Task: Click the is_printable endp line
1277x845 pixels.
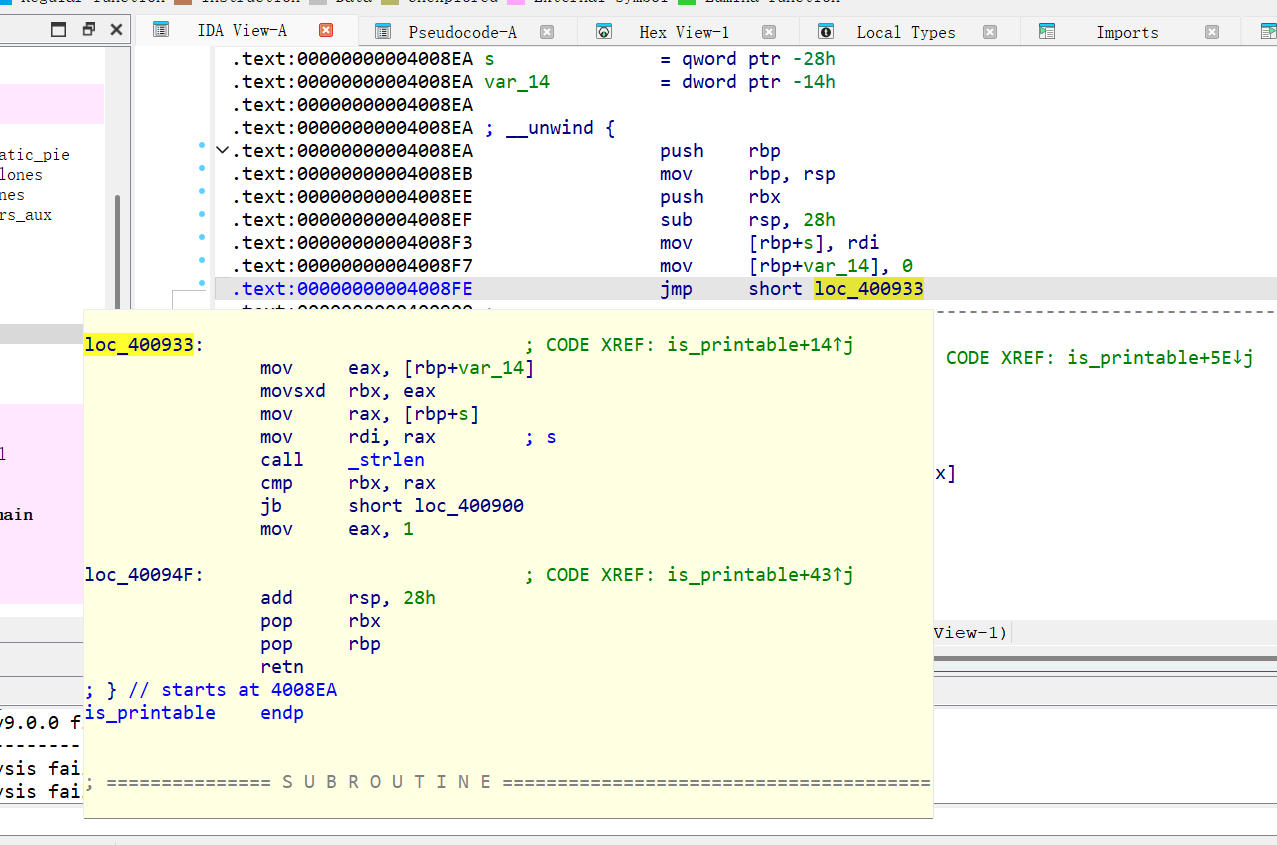Action: (194, 713)
